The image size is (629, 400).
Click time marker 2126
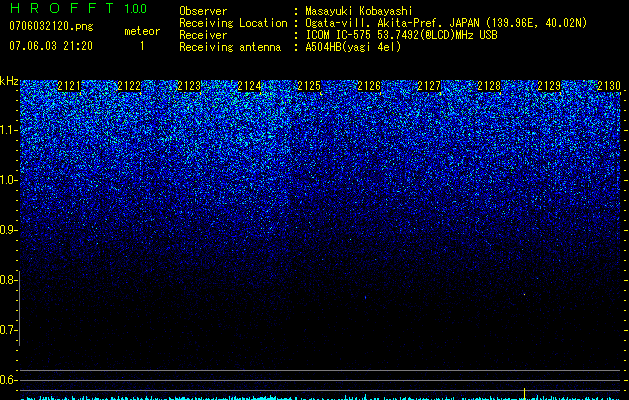pyautogui.click(x=369, y=86)
